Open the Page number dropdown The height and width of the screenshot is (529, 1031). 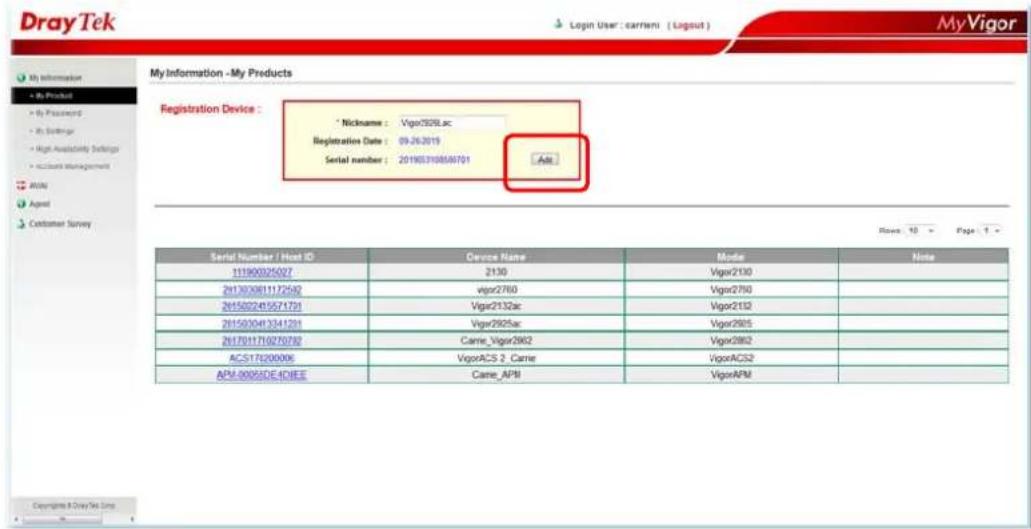coord(992,231)
